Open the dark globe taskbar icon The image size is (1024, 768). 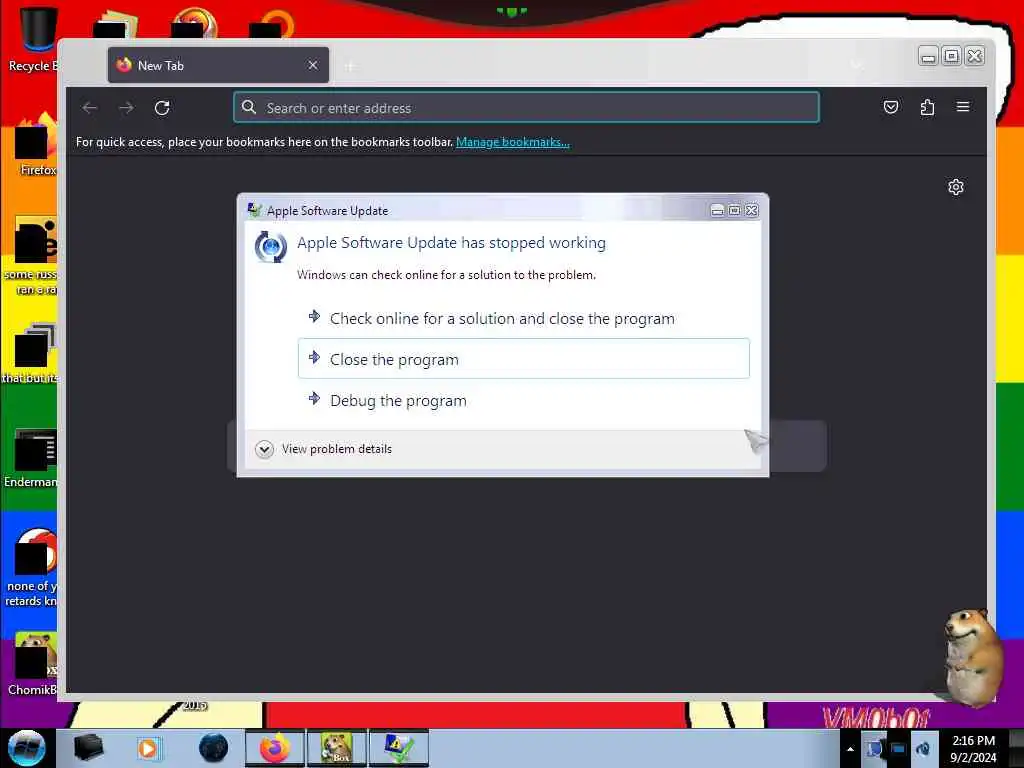pyautogui.click(x=213, y=748)
